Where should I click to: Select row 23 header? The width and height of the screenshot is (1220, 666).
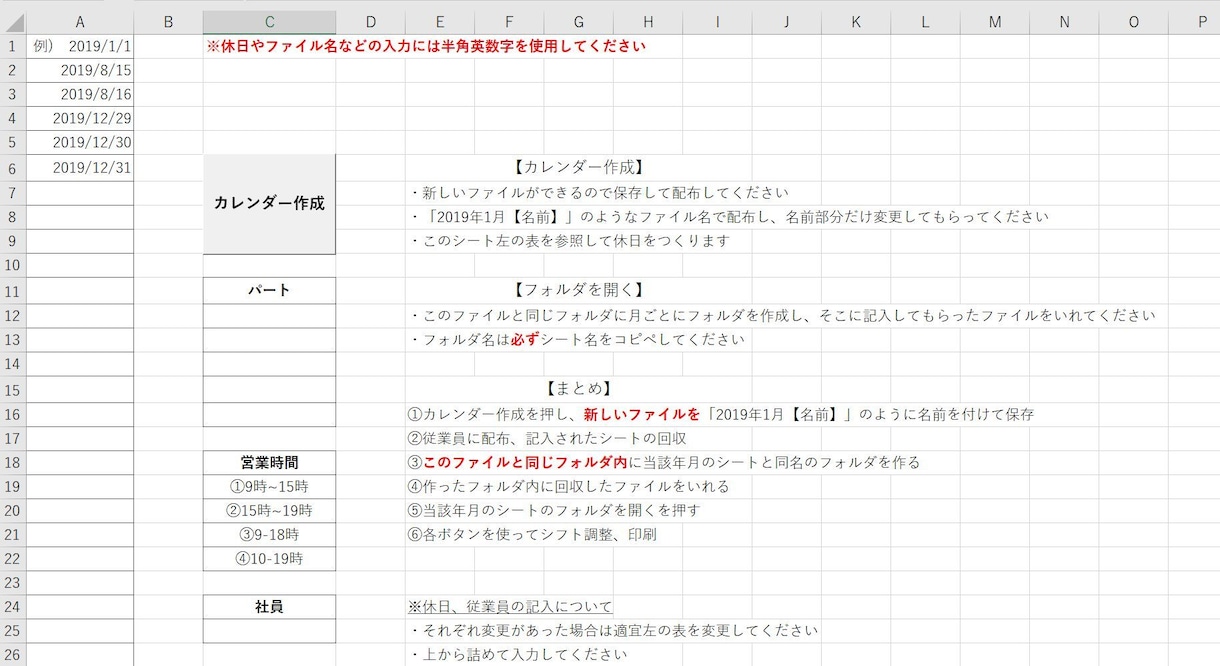pyautogui.click(x=13, y=582)
